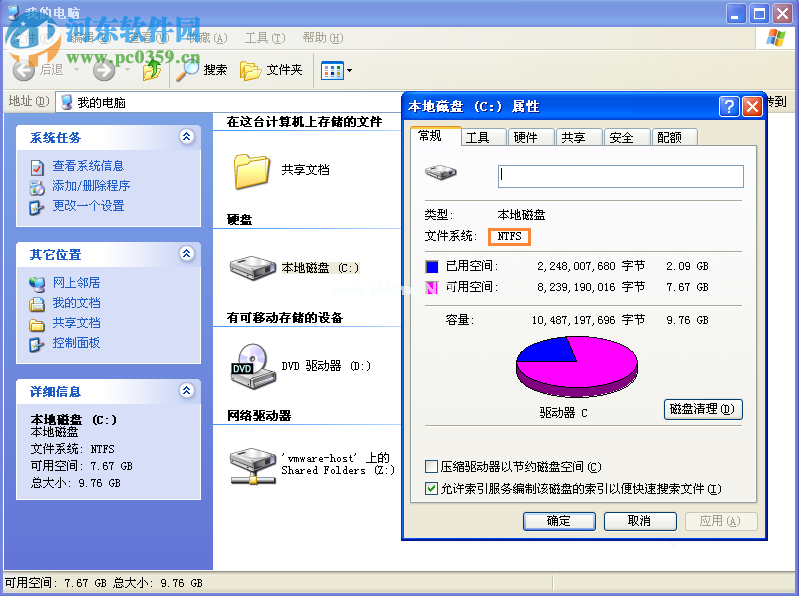Click the My Network Places icon
This screenshot has height=596, width=799.
(x=37, y=284)
